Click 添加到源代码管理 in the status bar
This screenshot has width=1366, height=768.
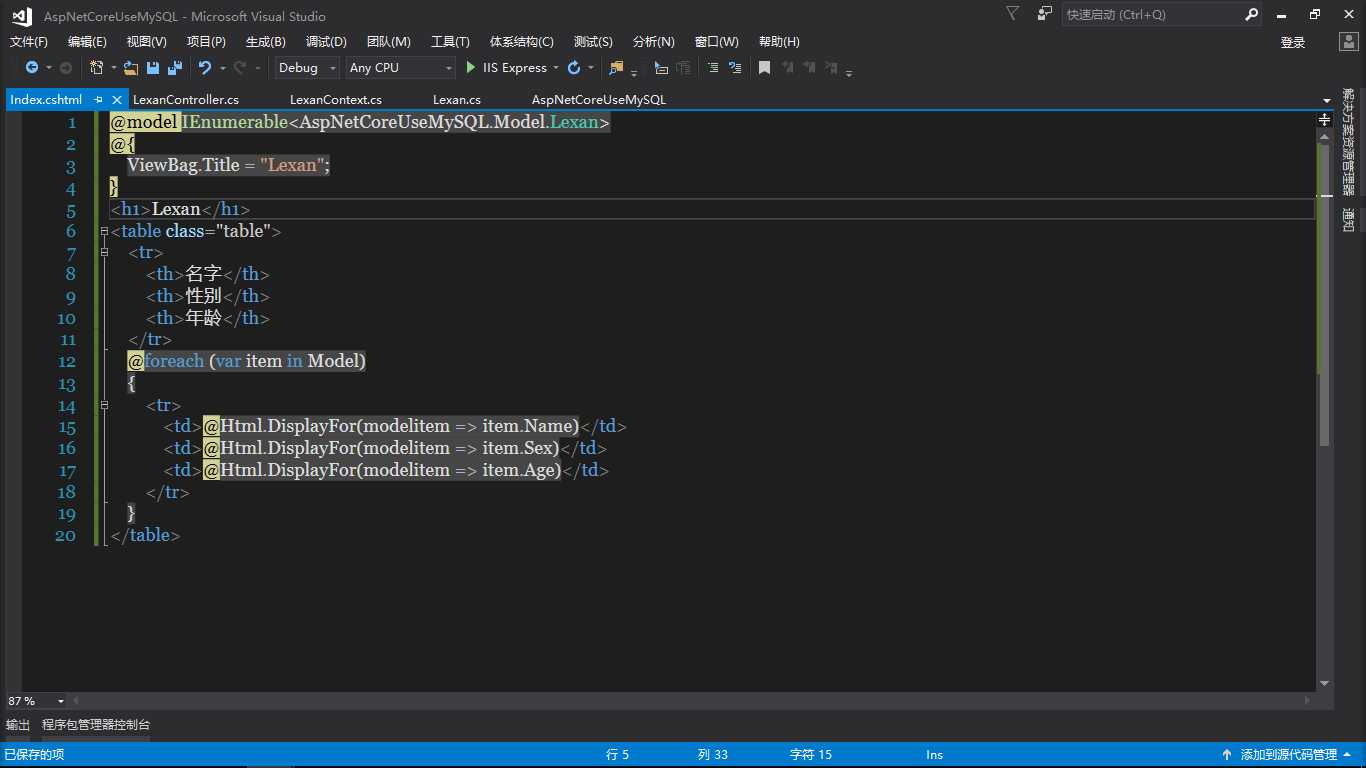[1288, 755]
